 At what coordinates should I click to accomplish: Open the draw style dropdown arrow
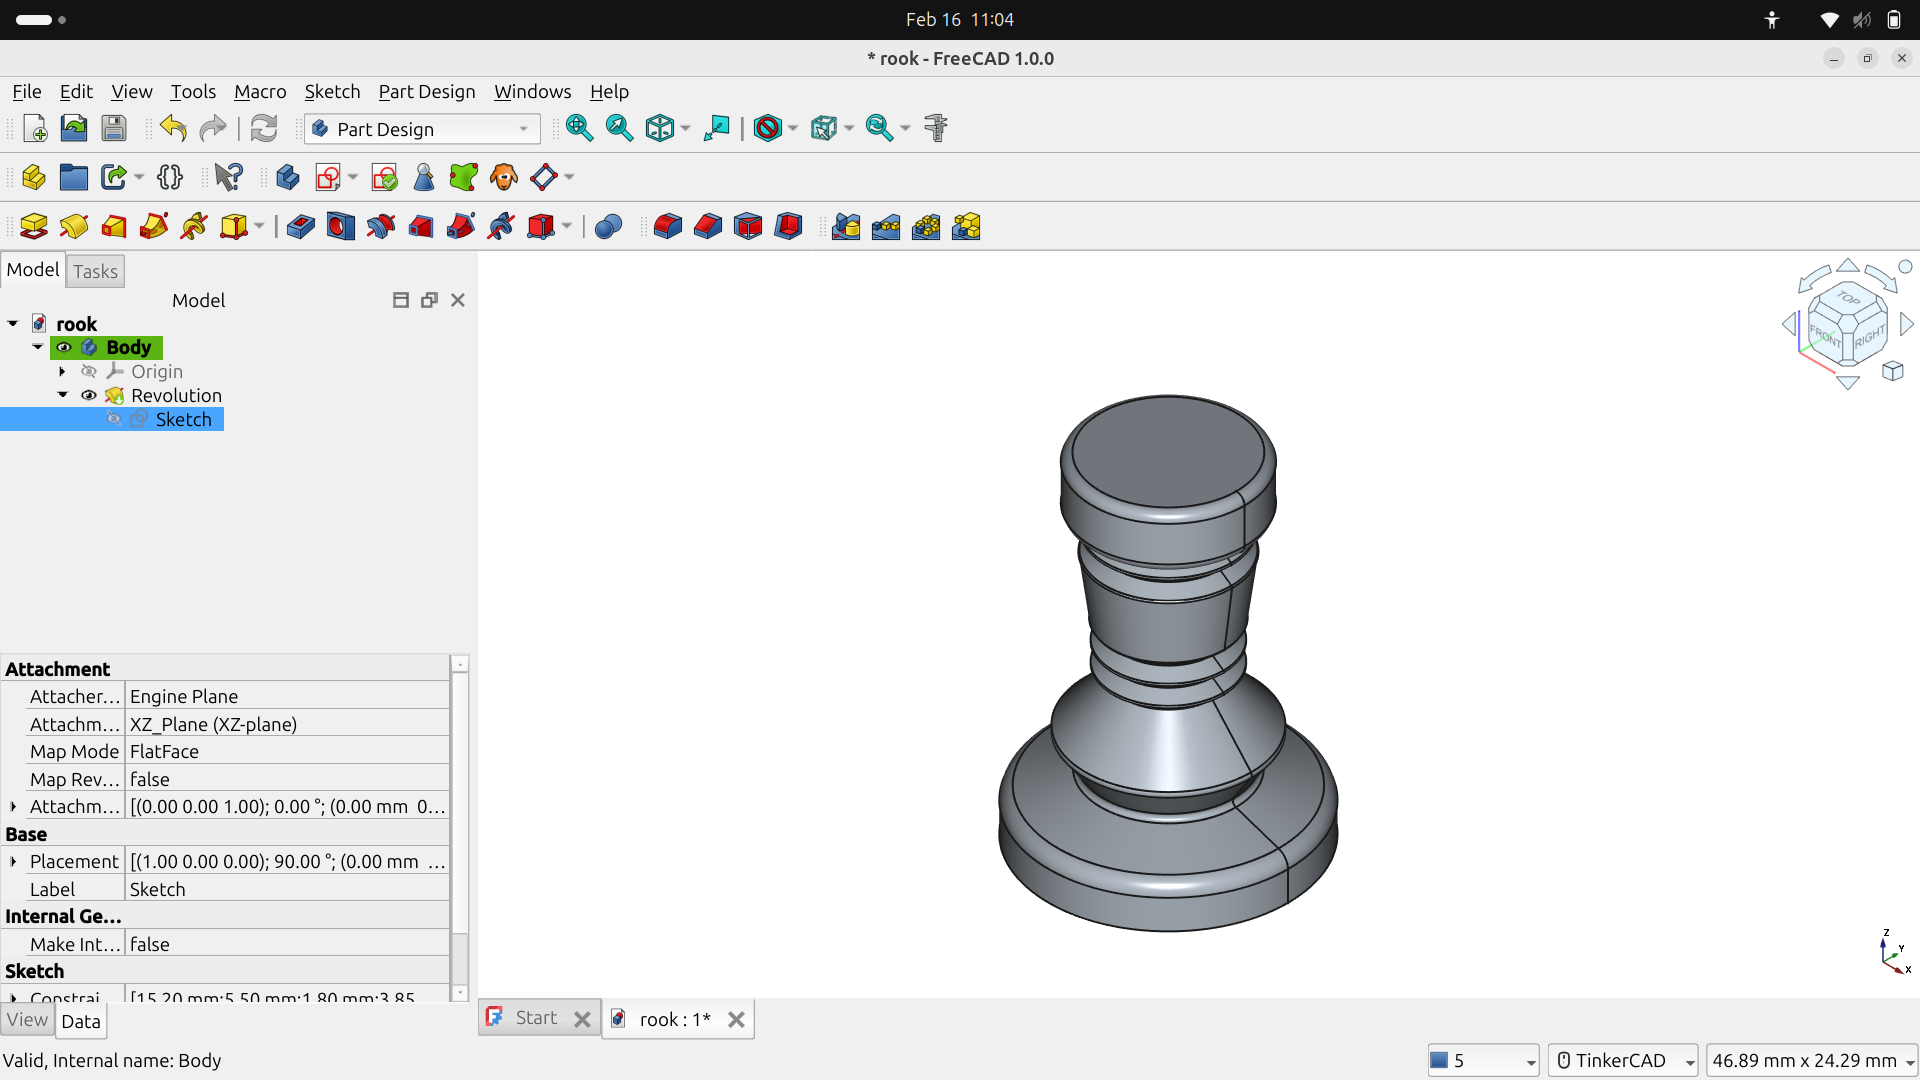(793, 128)
